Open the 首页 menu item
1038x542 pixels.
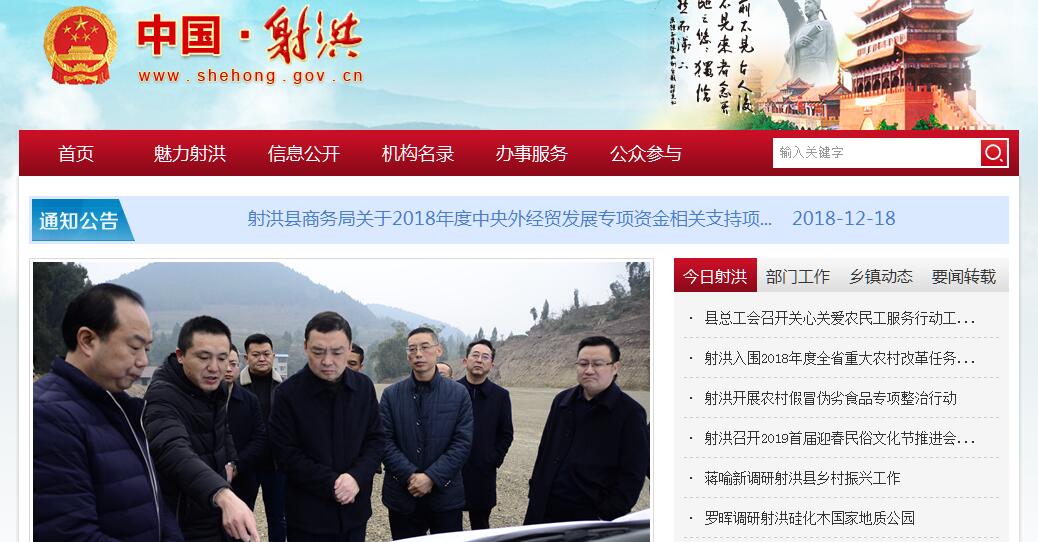(76, 154)
